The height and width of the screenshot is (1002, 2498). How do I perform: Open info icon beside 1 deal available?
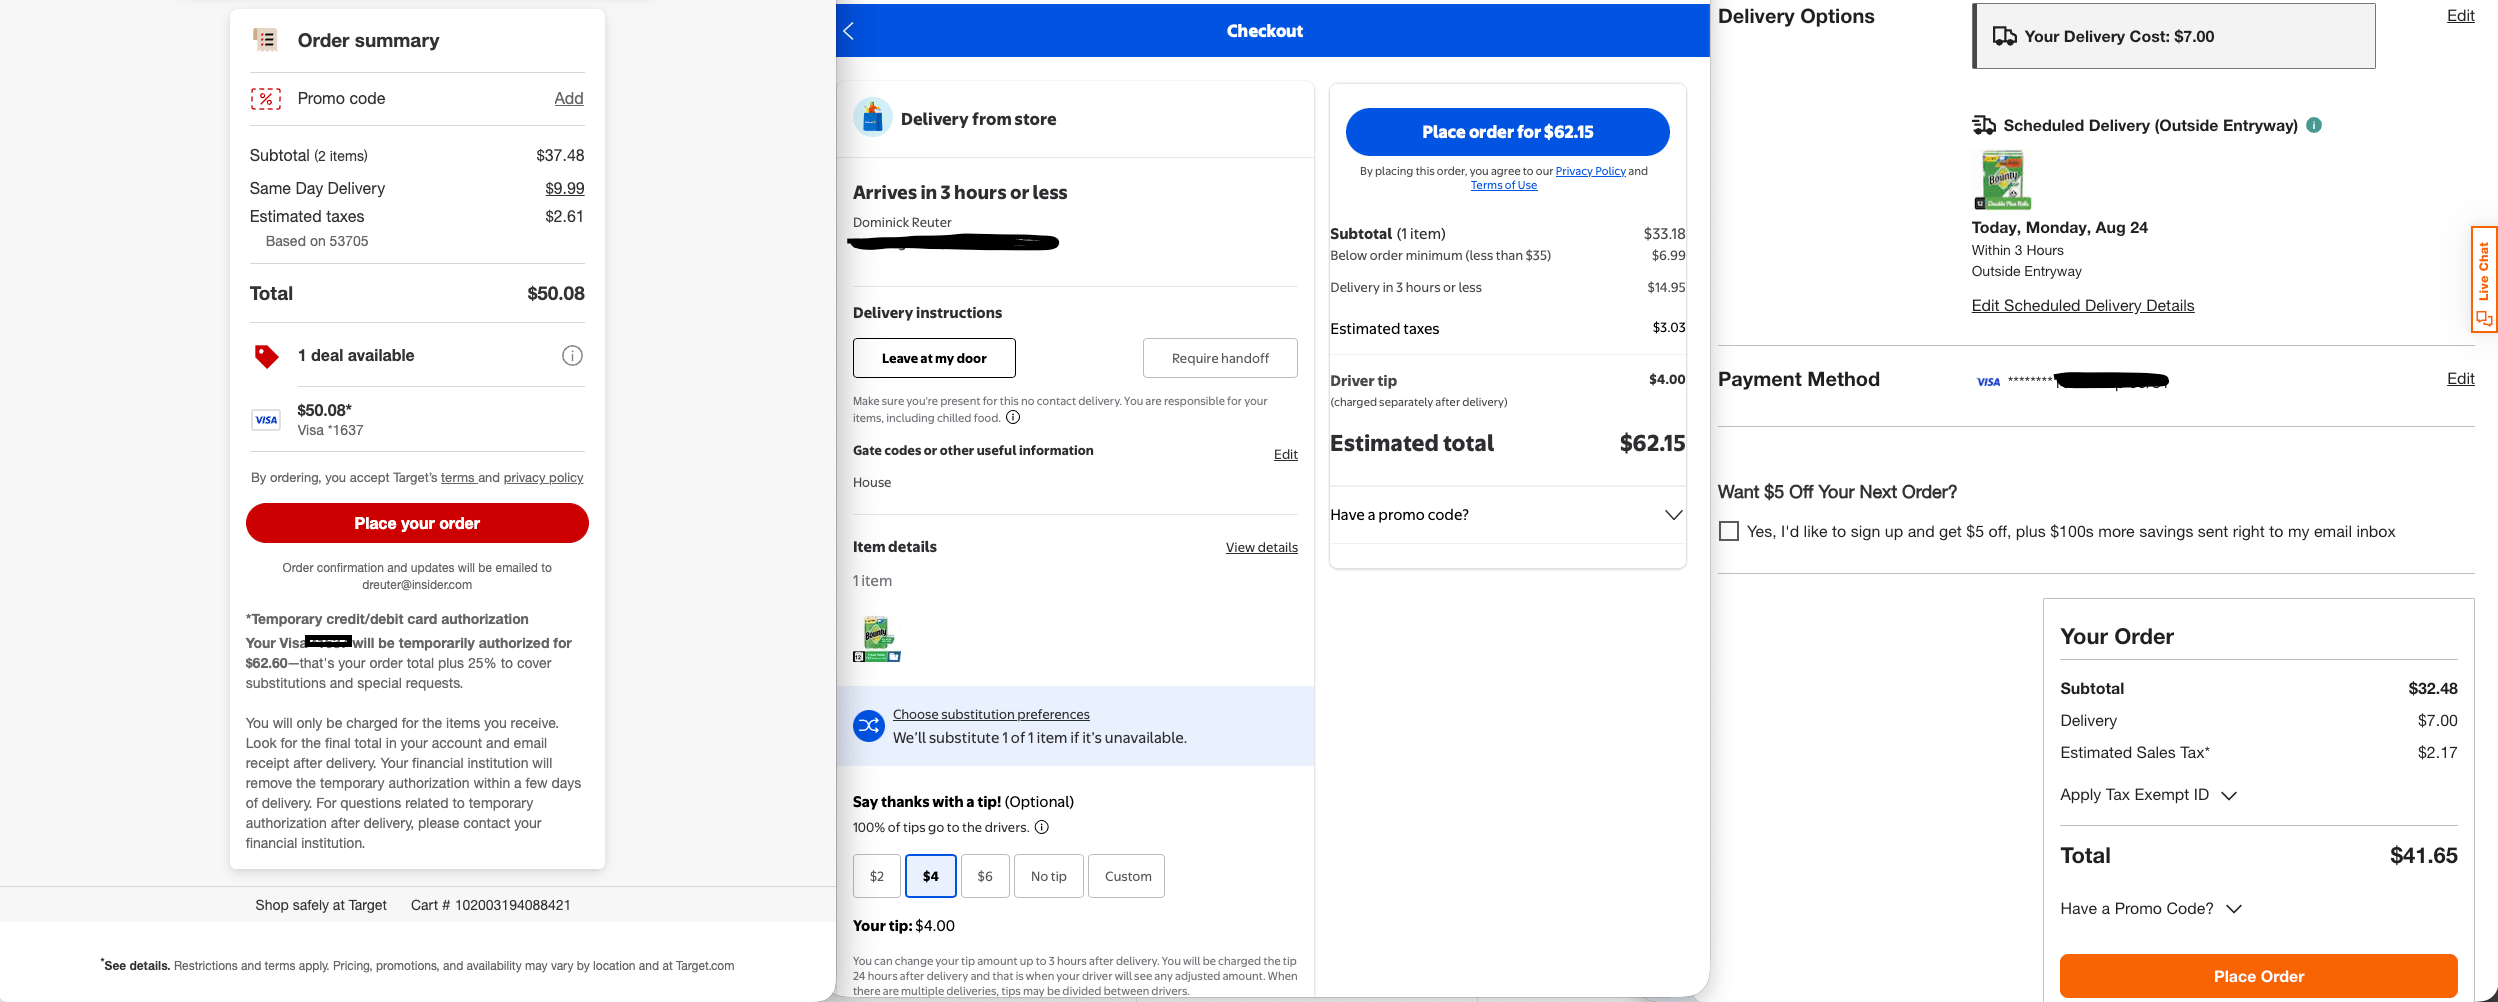pos(572,356)
